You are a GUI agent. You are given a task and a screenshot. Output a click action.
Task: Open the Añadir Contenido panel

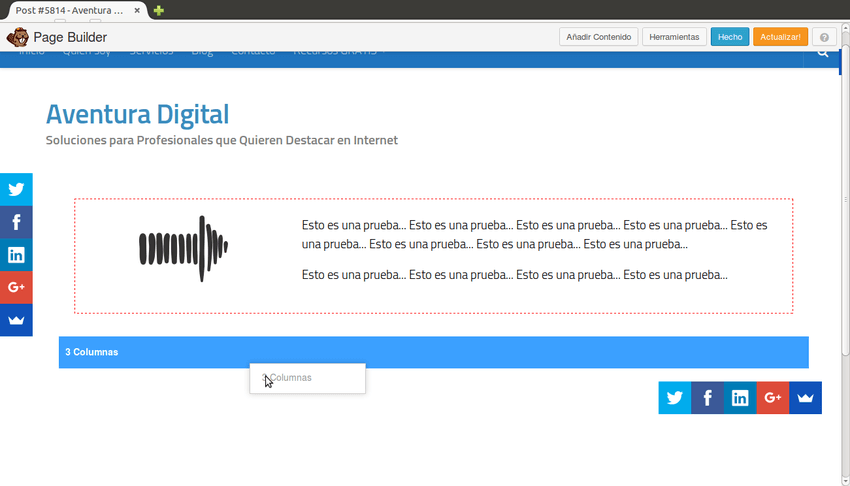(598, 37)
